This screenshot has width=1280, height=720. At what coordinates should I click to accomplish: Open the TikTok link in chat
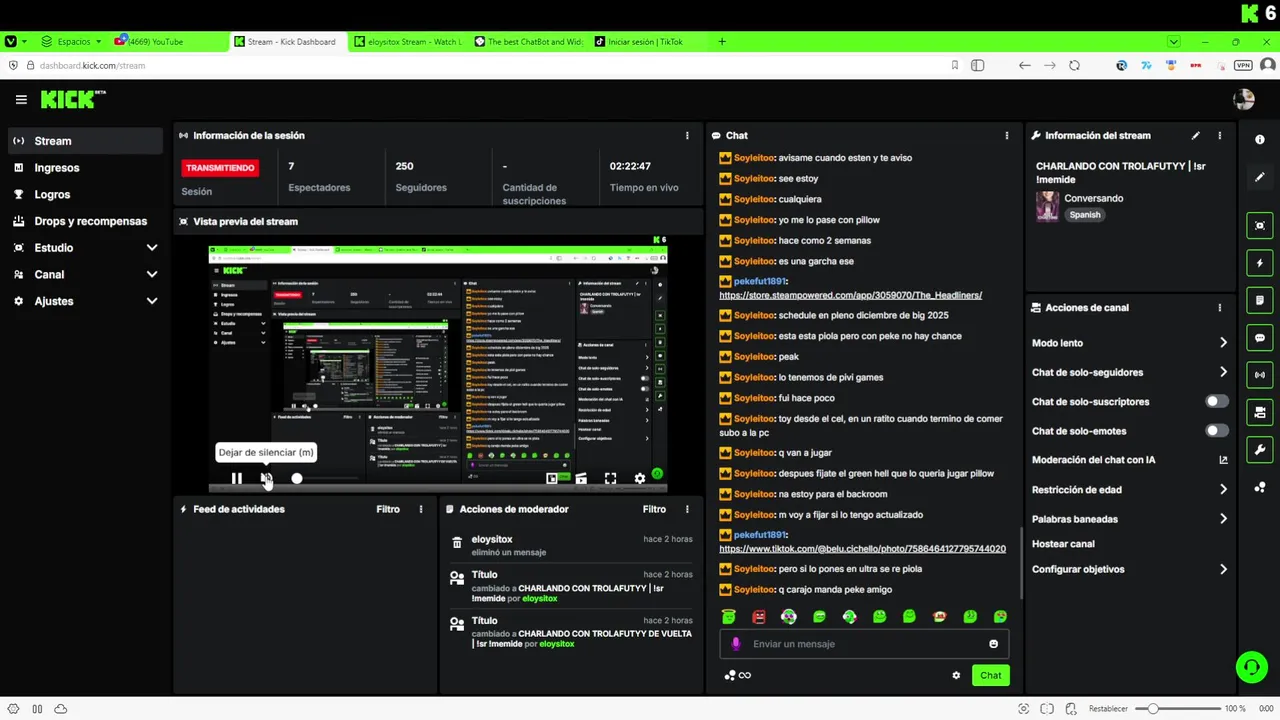point(863,549)
